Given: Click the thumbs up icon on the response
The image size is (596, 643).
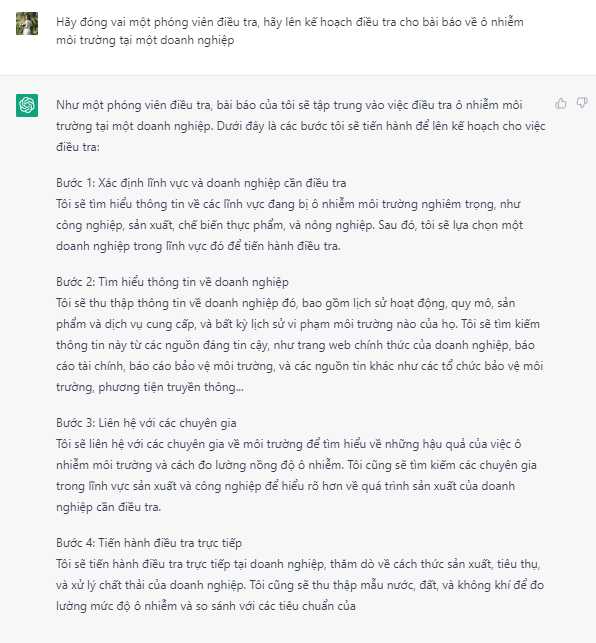Looking at the screenshot, I should tap(561, 103).
